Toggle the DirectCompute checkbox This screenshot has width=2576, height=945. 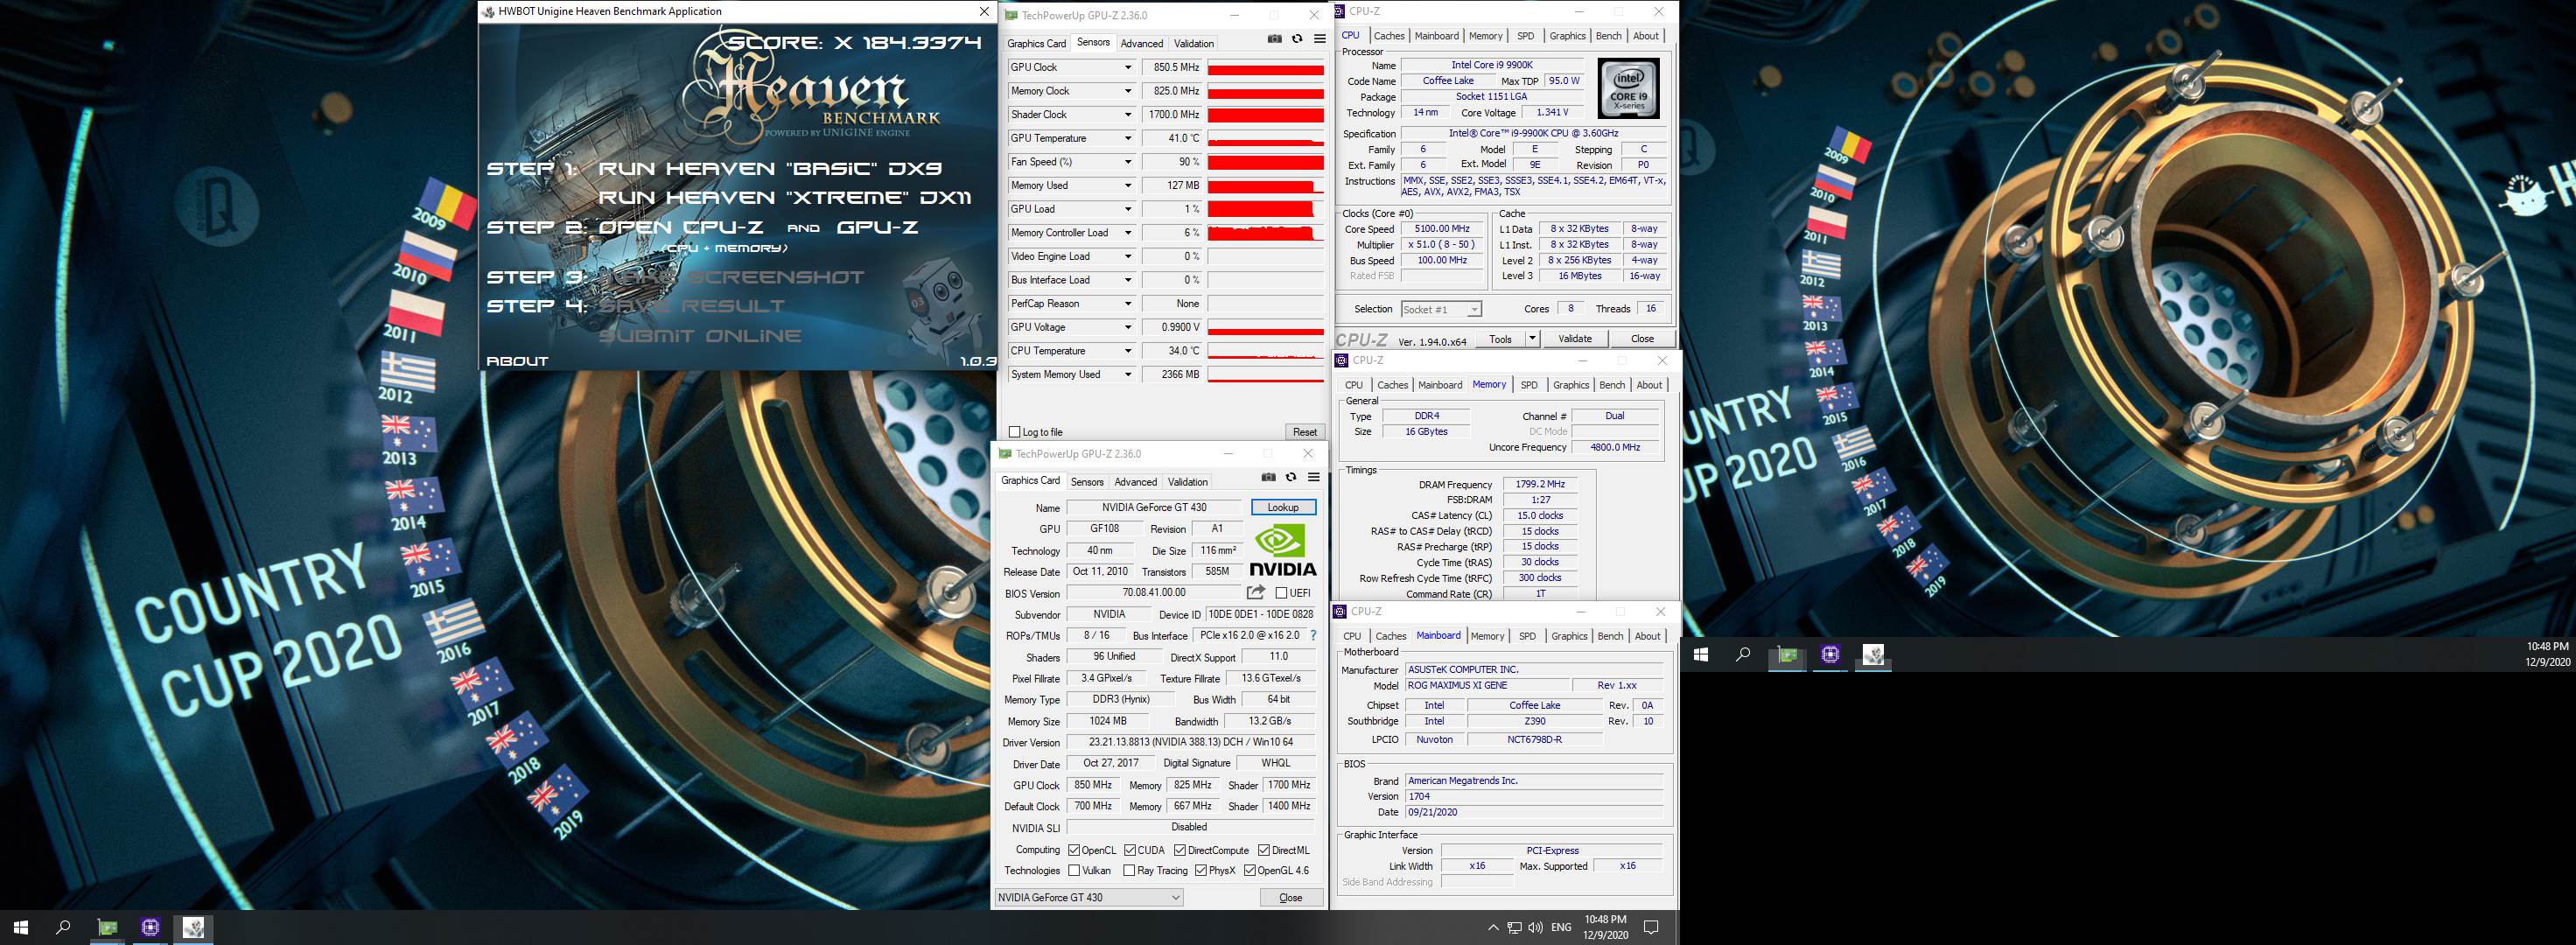point(1180,850)
